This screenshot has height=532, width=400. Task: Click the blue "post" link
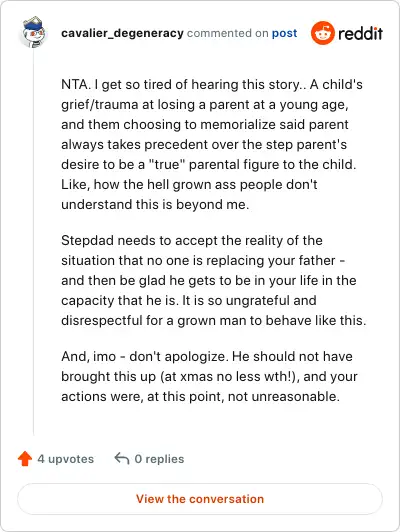(x=284, y=33)
